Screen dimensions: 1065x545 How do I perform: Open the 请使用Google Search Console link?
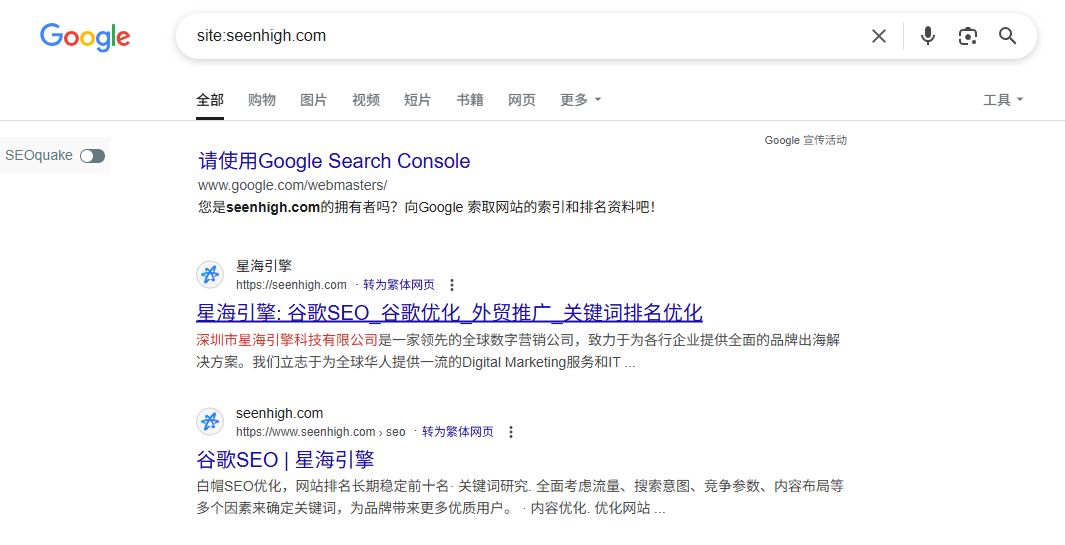point(334,161)
